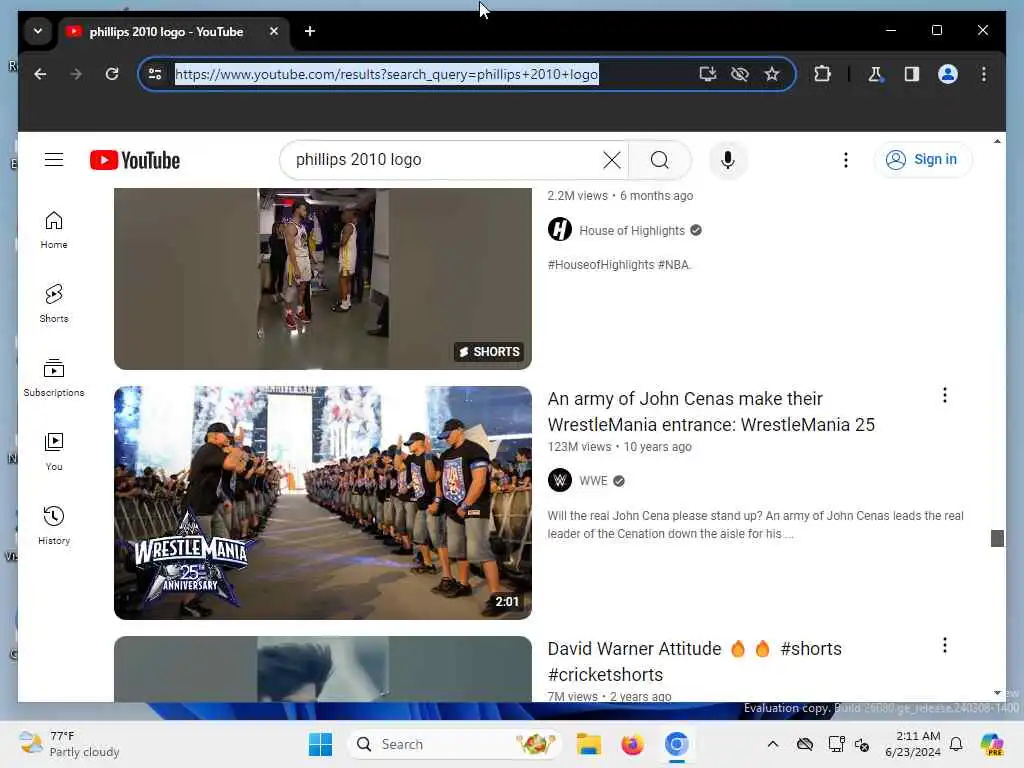Click the scrollbar down arrow
Viewport: 1024px width, 768px height.
tap(997, 692)
